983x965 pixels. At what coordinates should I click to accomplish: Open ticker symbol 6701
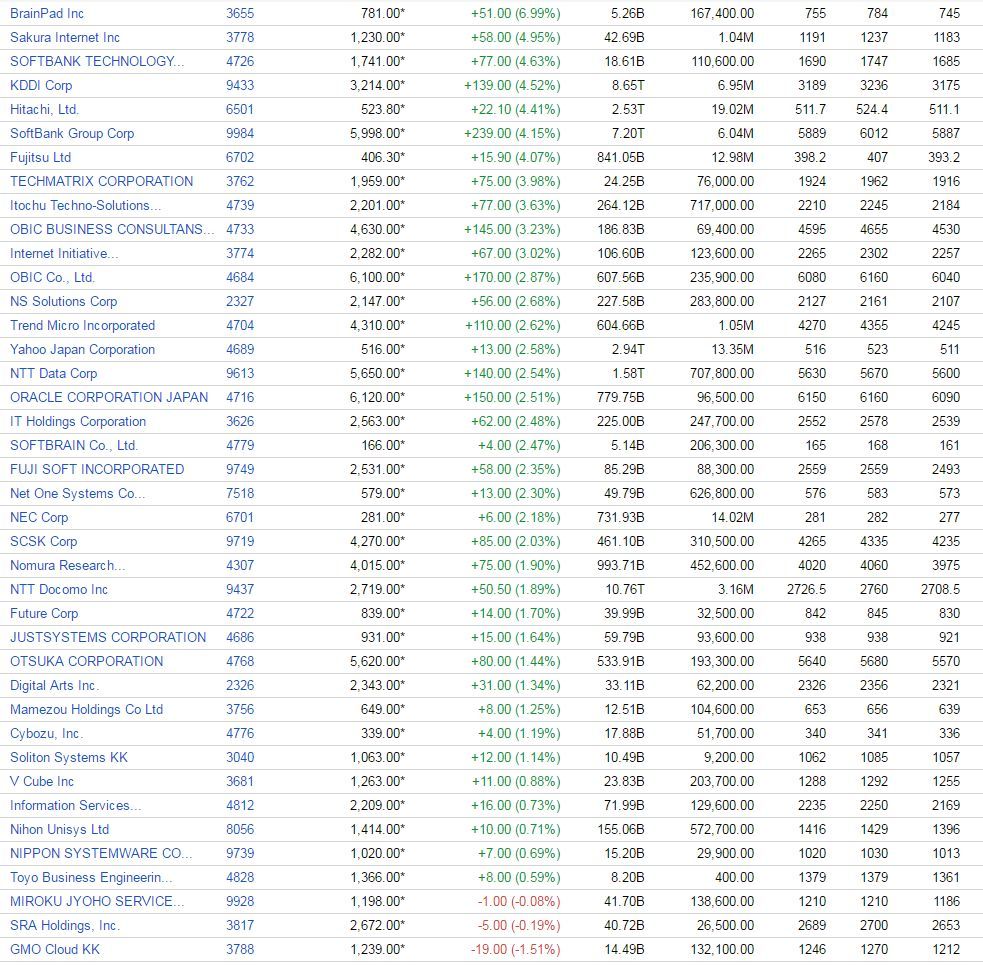(240, 517)
